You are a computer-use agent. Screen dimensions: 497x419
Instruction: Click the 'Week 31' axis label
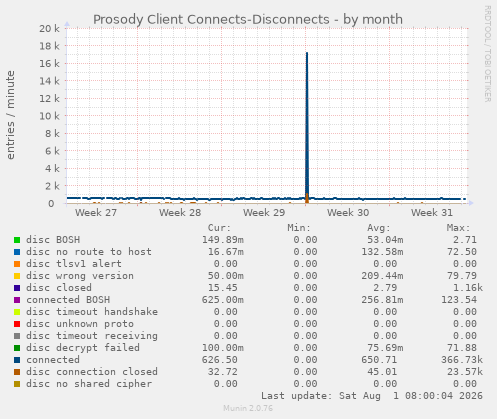point(432,213)
